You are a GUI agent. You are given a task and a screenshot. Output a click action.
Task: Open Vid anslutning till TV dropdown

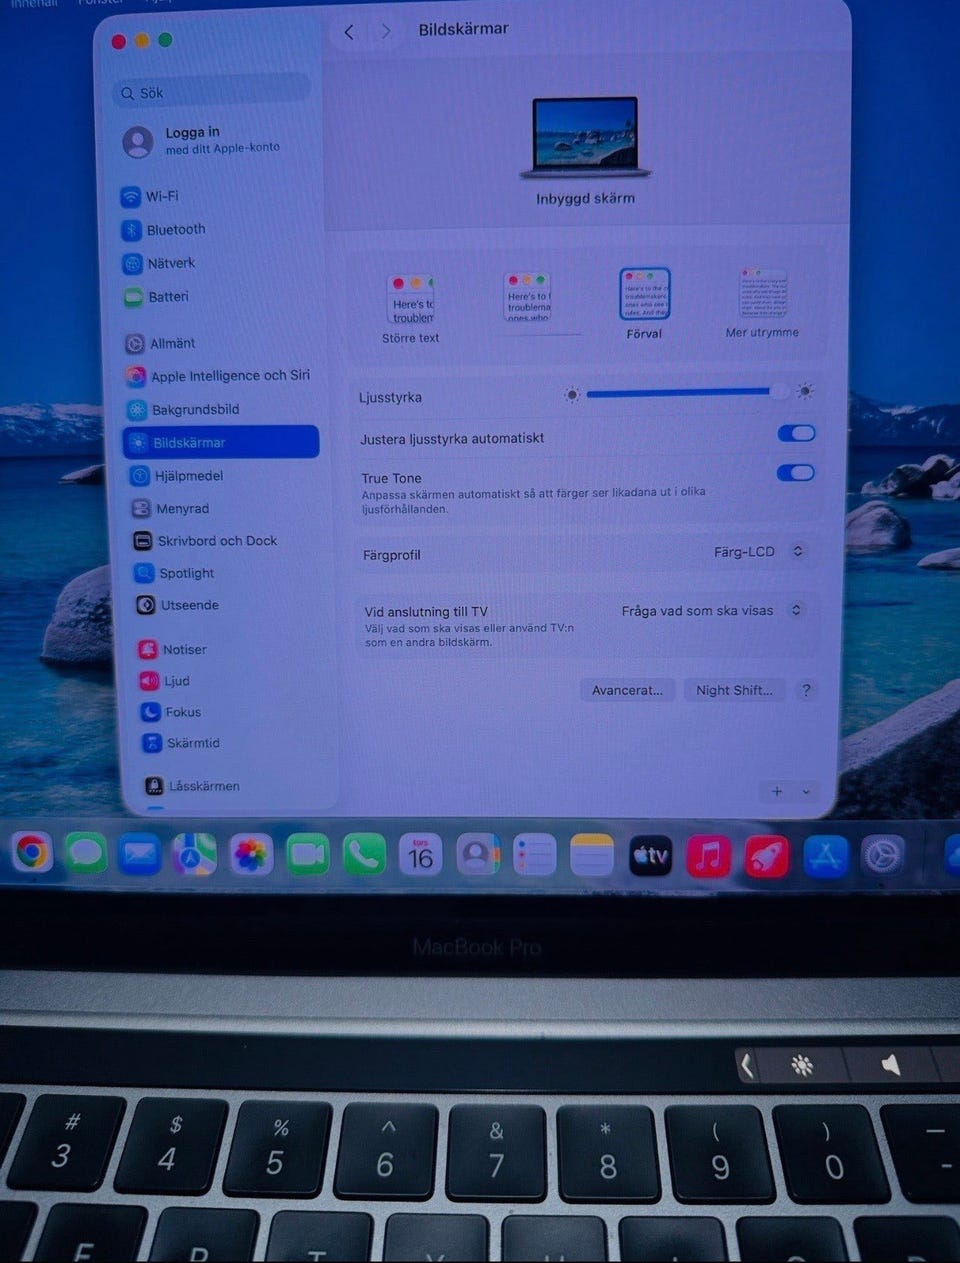point(711,610)
